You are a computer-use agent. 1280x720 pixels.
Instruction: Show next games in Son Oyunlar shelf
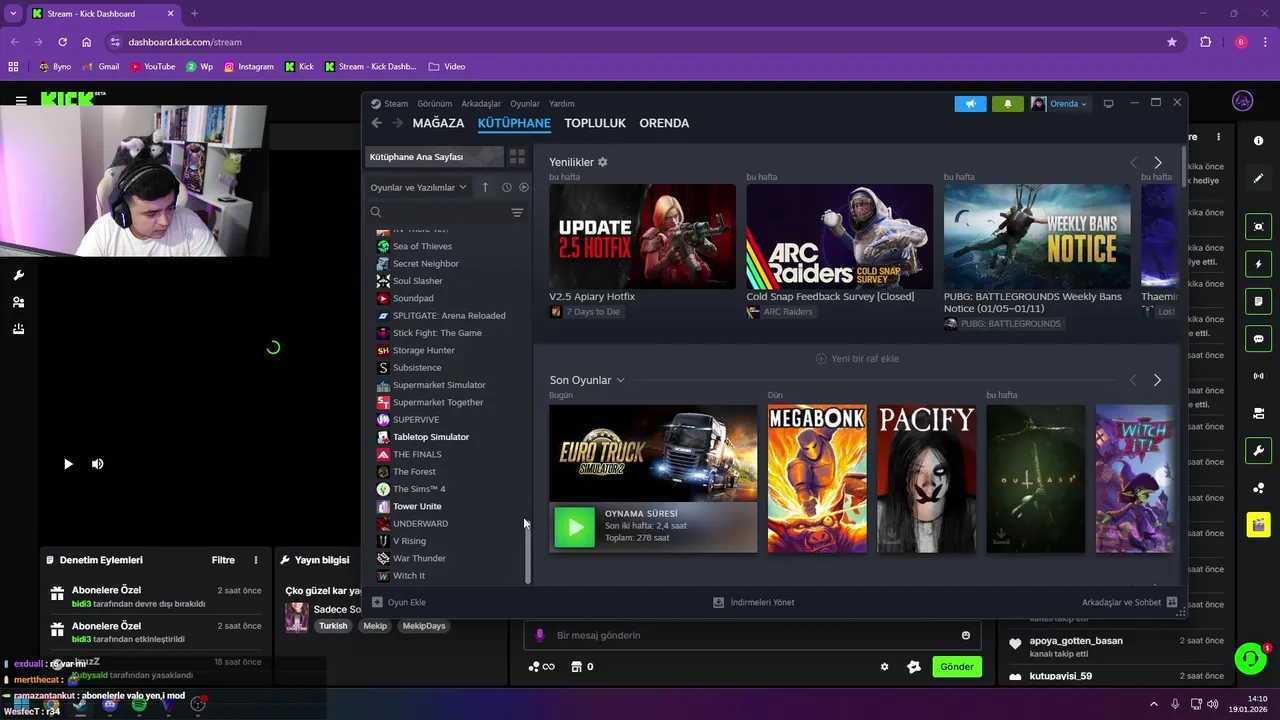(x=1158, y=380)
